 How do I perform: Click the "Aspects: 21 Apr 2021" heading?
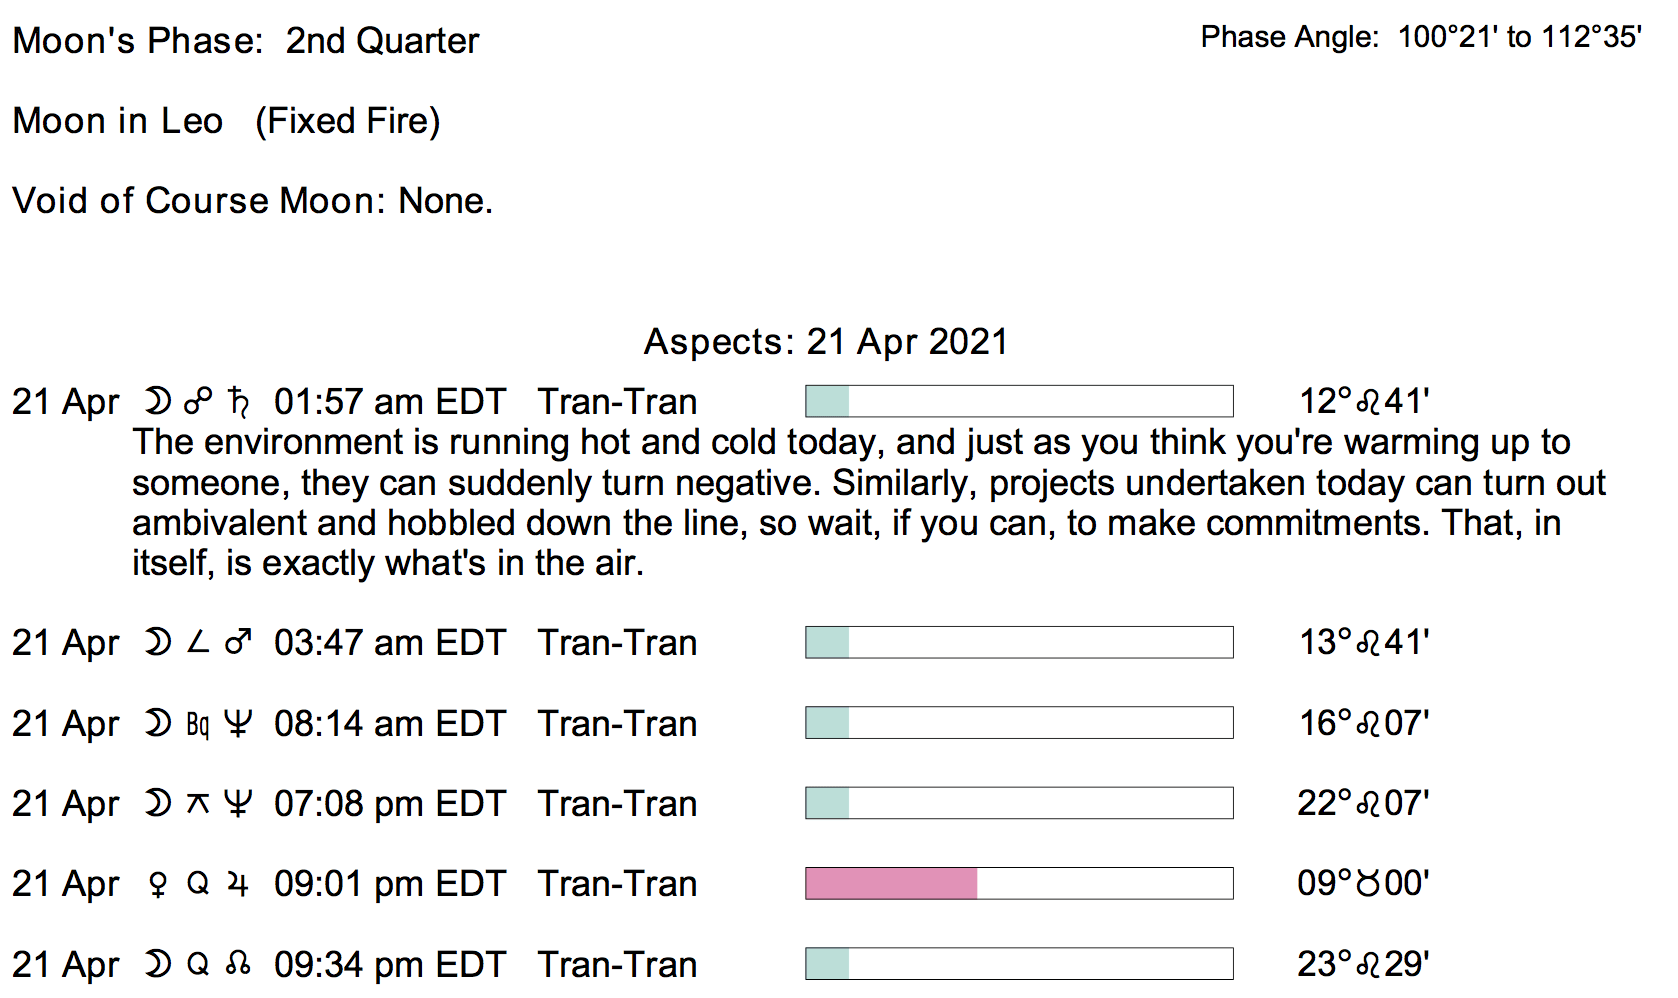825,342
